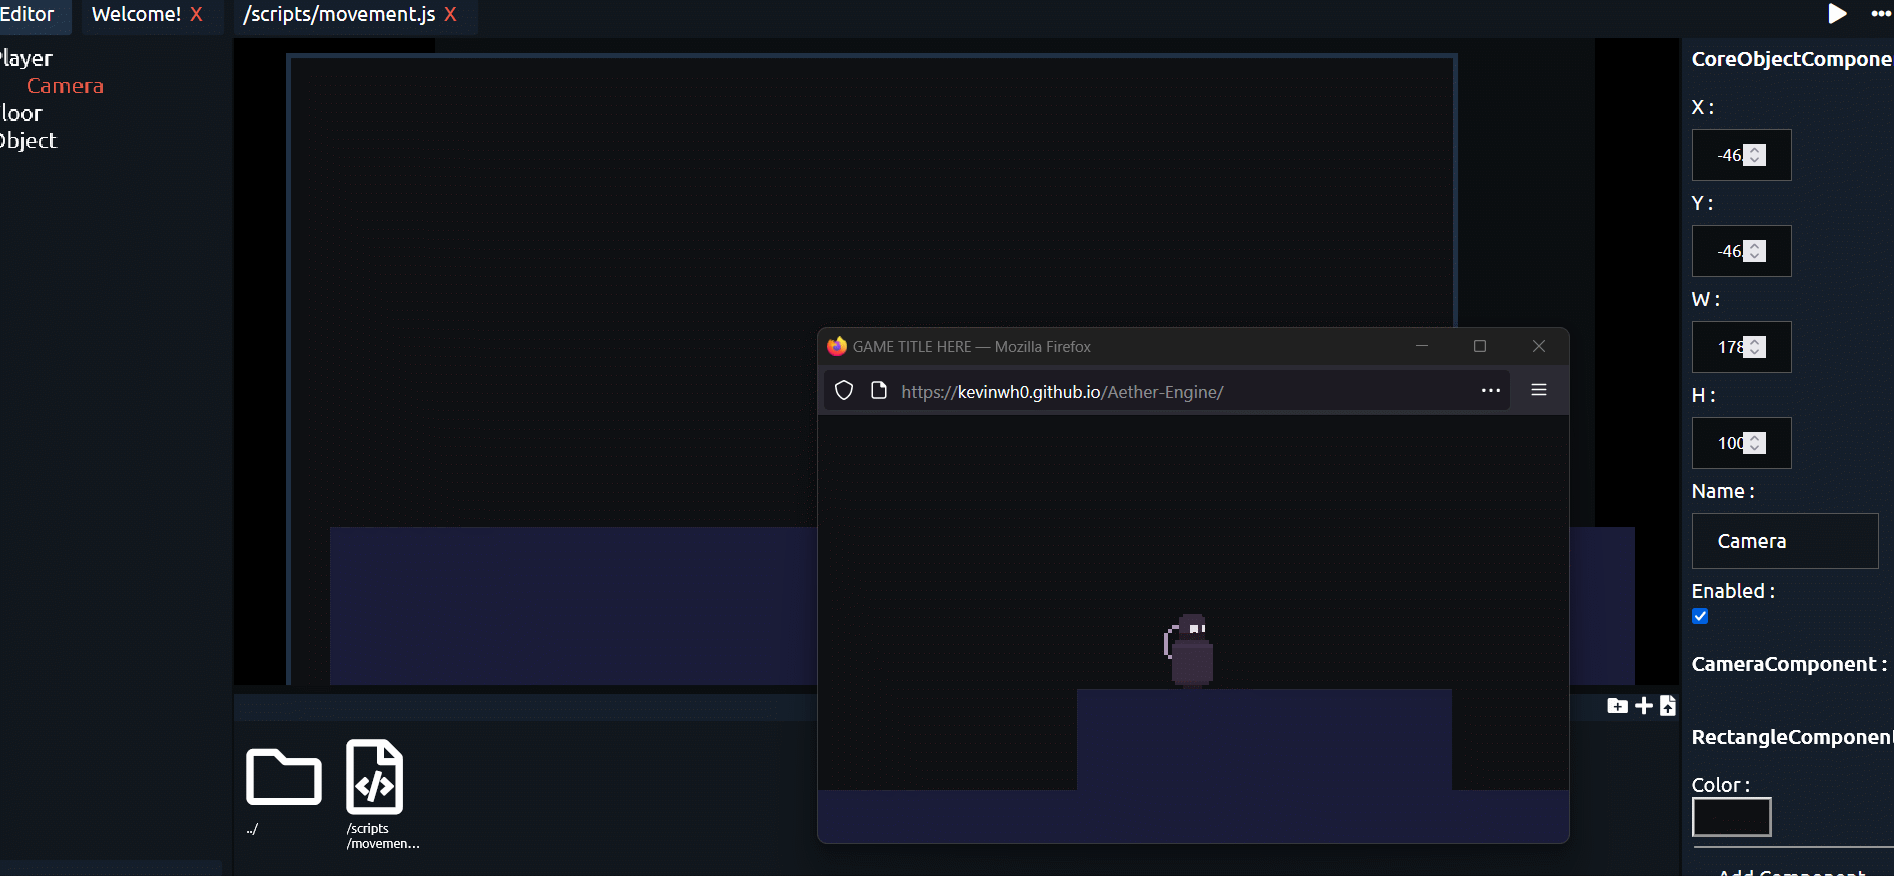
Task: Open the Firefox address bar three-dot menu
Action: [x=1490, y=390]
